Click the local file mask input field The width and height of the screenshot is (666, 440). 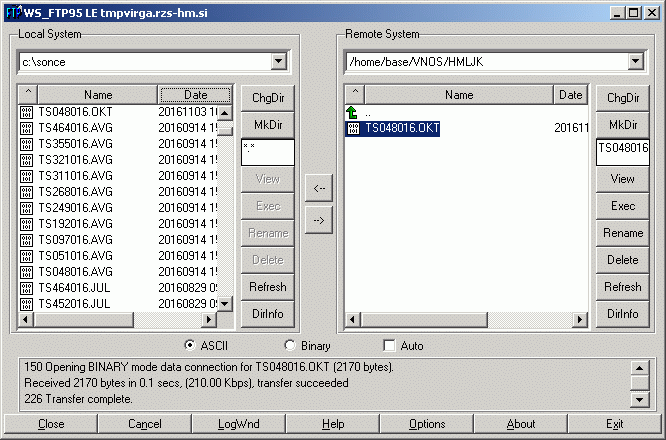[x=267, y=152]
